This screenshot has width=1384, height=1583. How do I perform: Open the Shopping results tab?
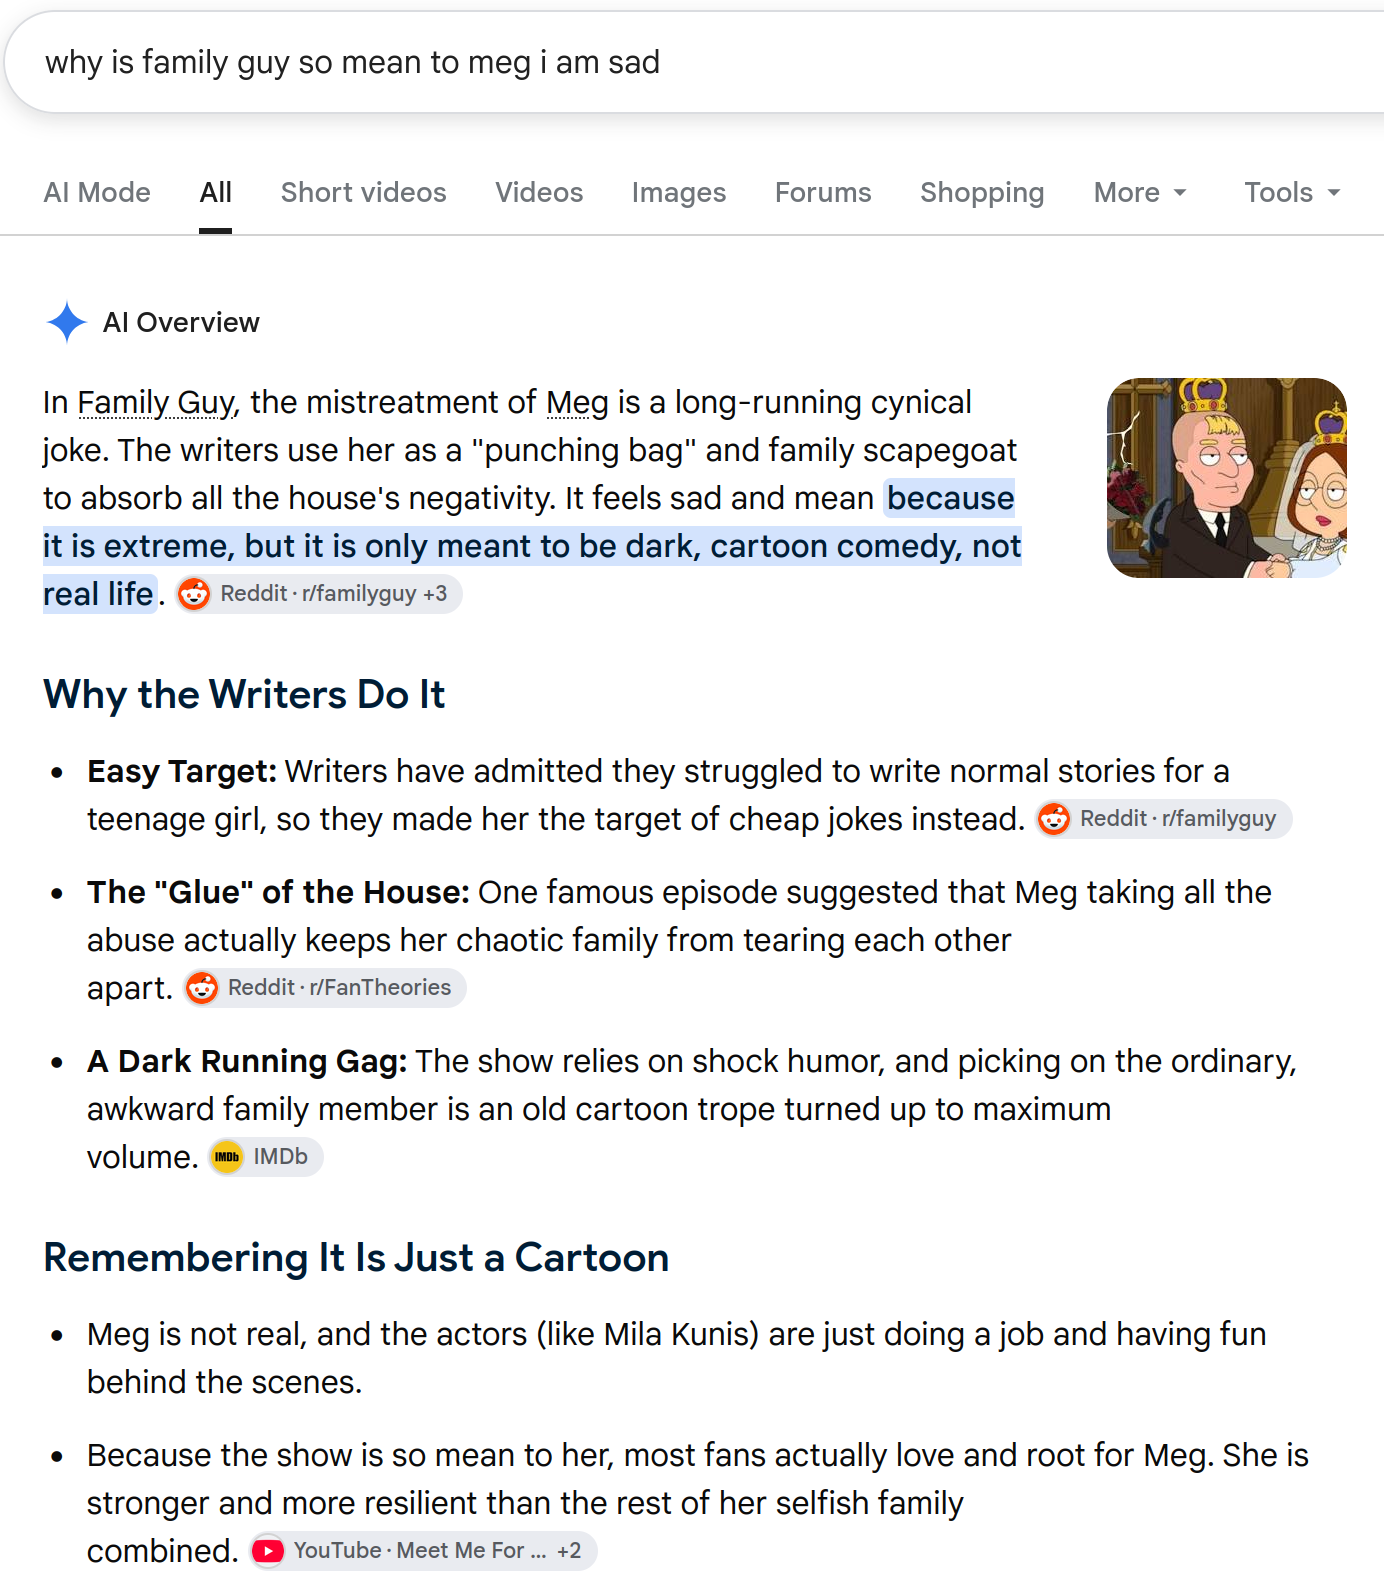(982, 192)
